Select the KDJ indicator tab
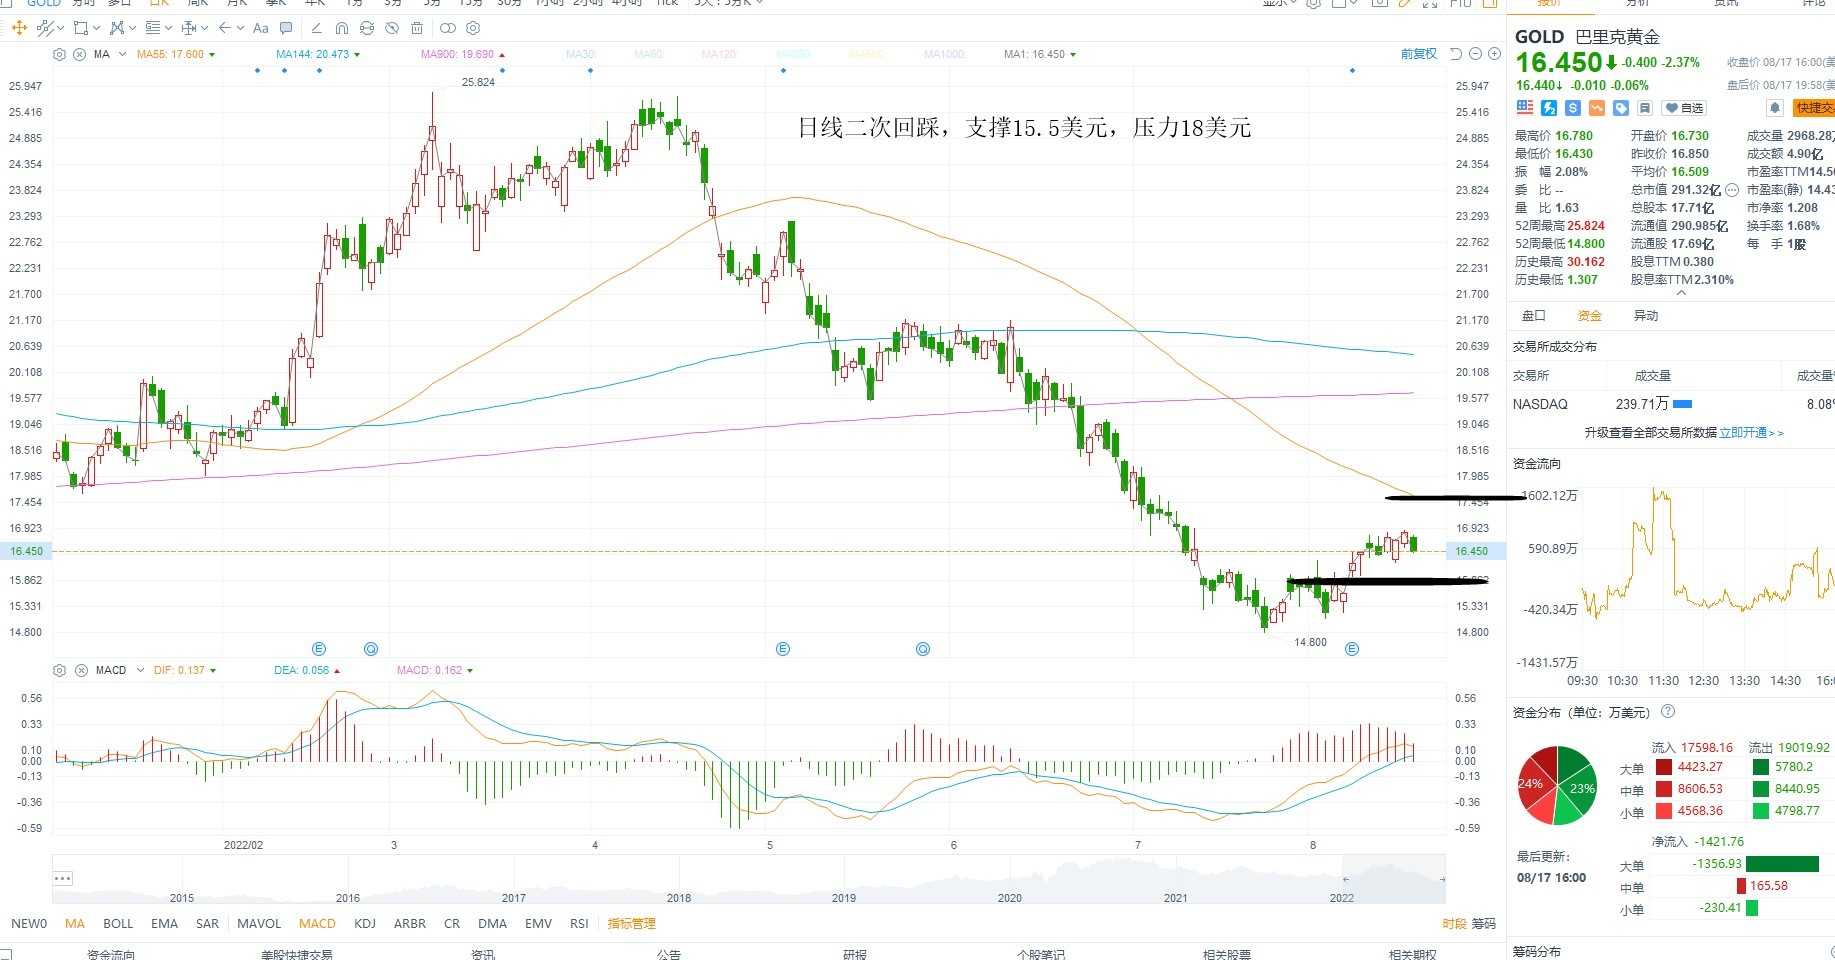 pyautogui.click(x=365, y=924)
